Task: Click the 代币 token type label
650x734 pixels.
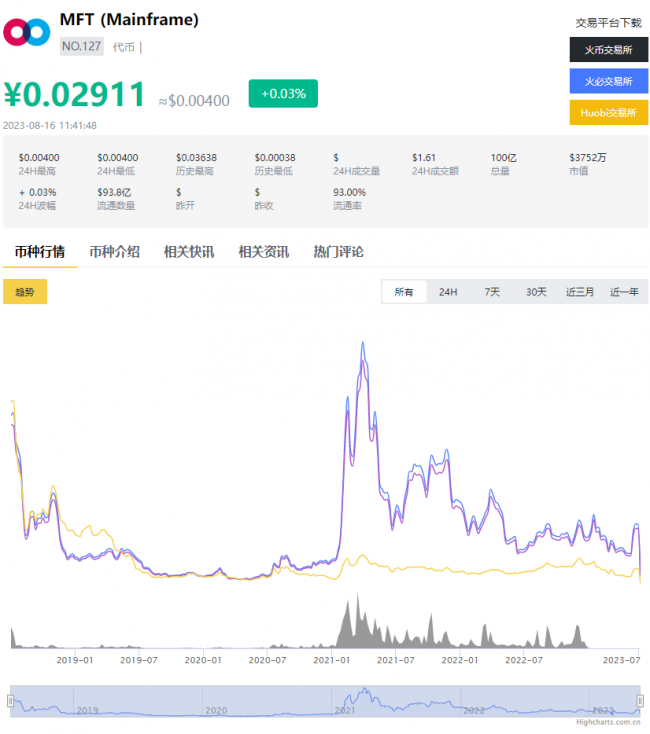Action: [x=124, y=47]
